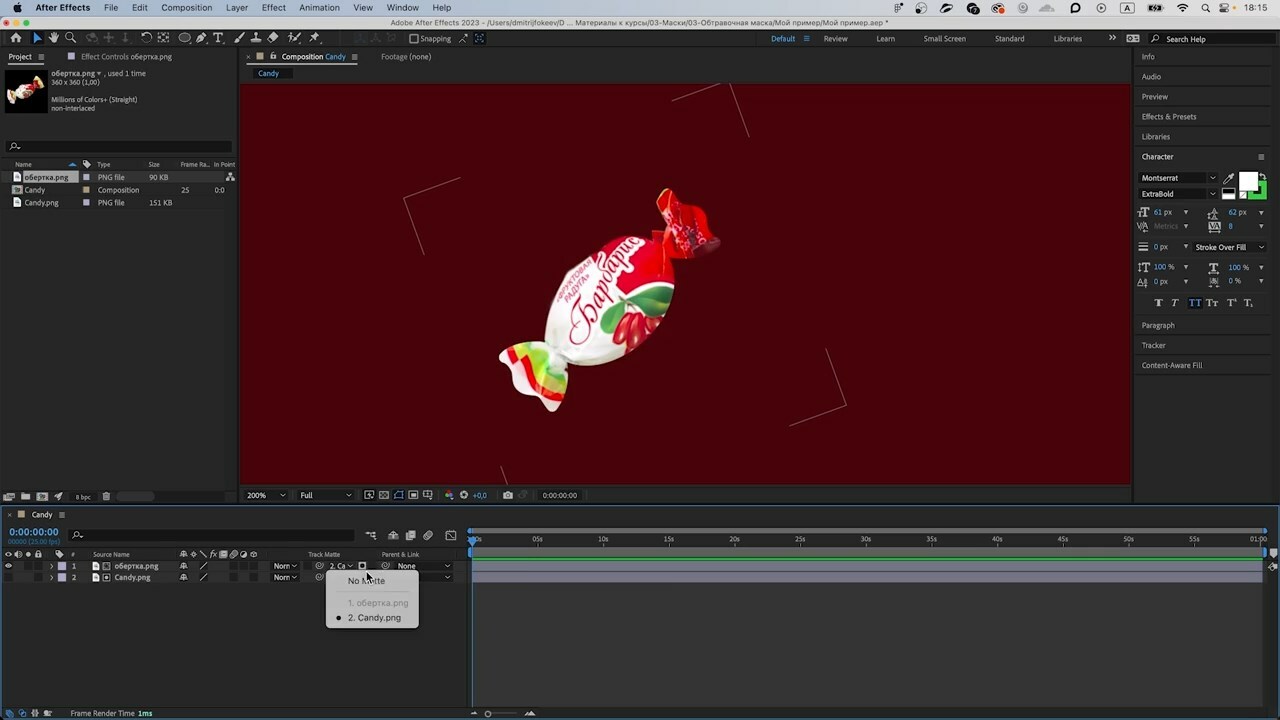The width and height of the screenshot is (1280, 720).
Task: Select the Puppet Pin tool
Action: point(314,38)
